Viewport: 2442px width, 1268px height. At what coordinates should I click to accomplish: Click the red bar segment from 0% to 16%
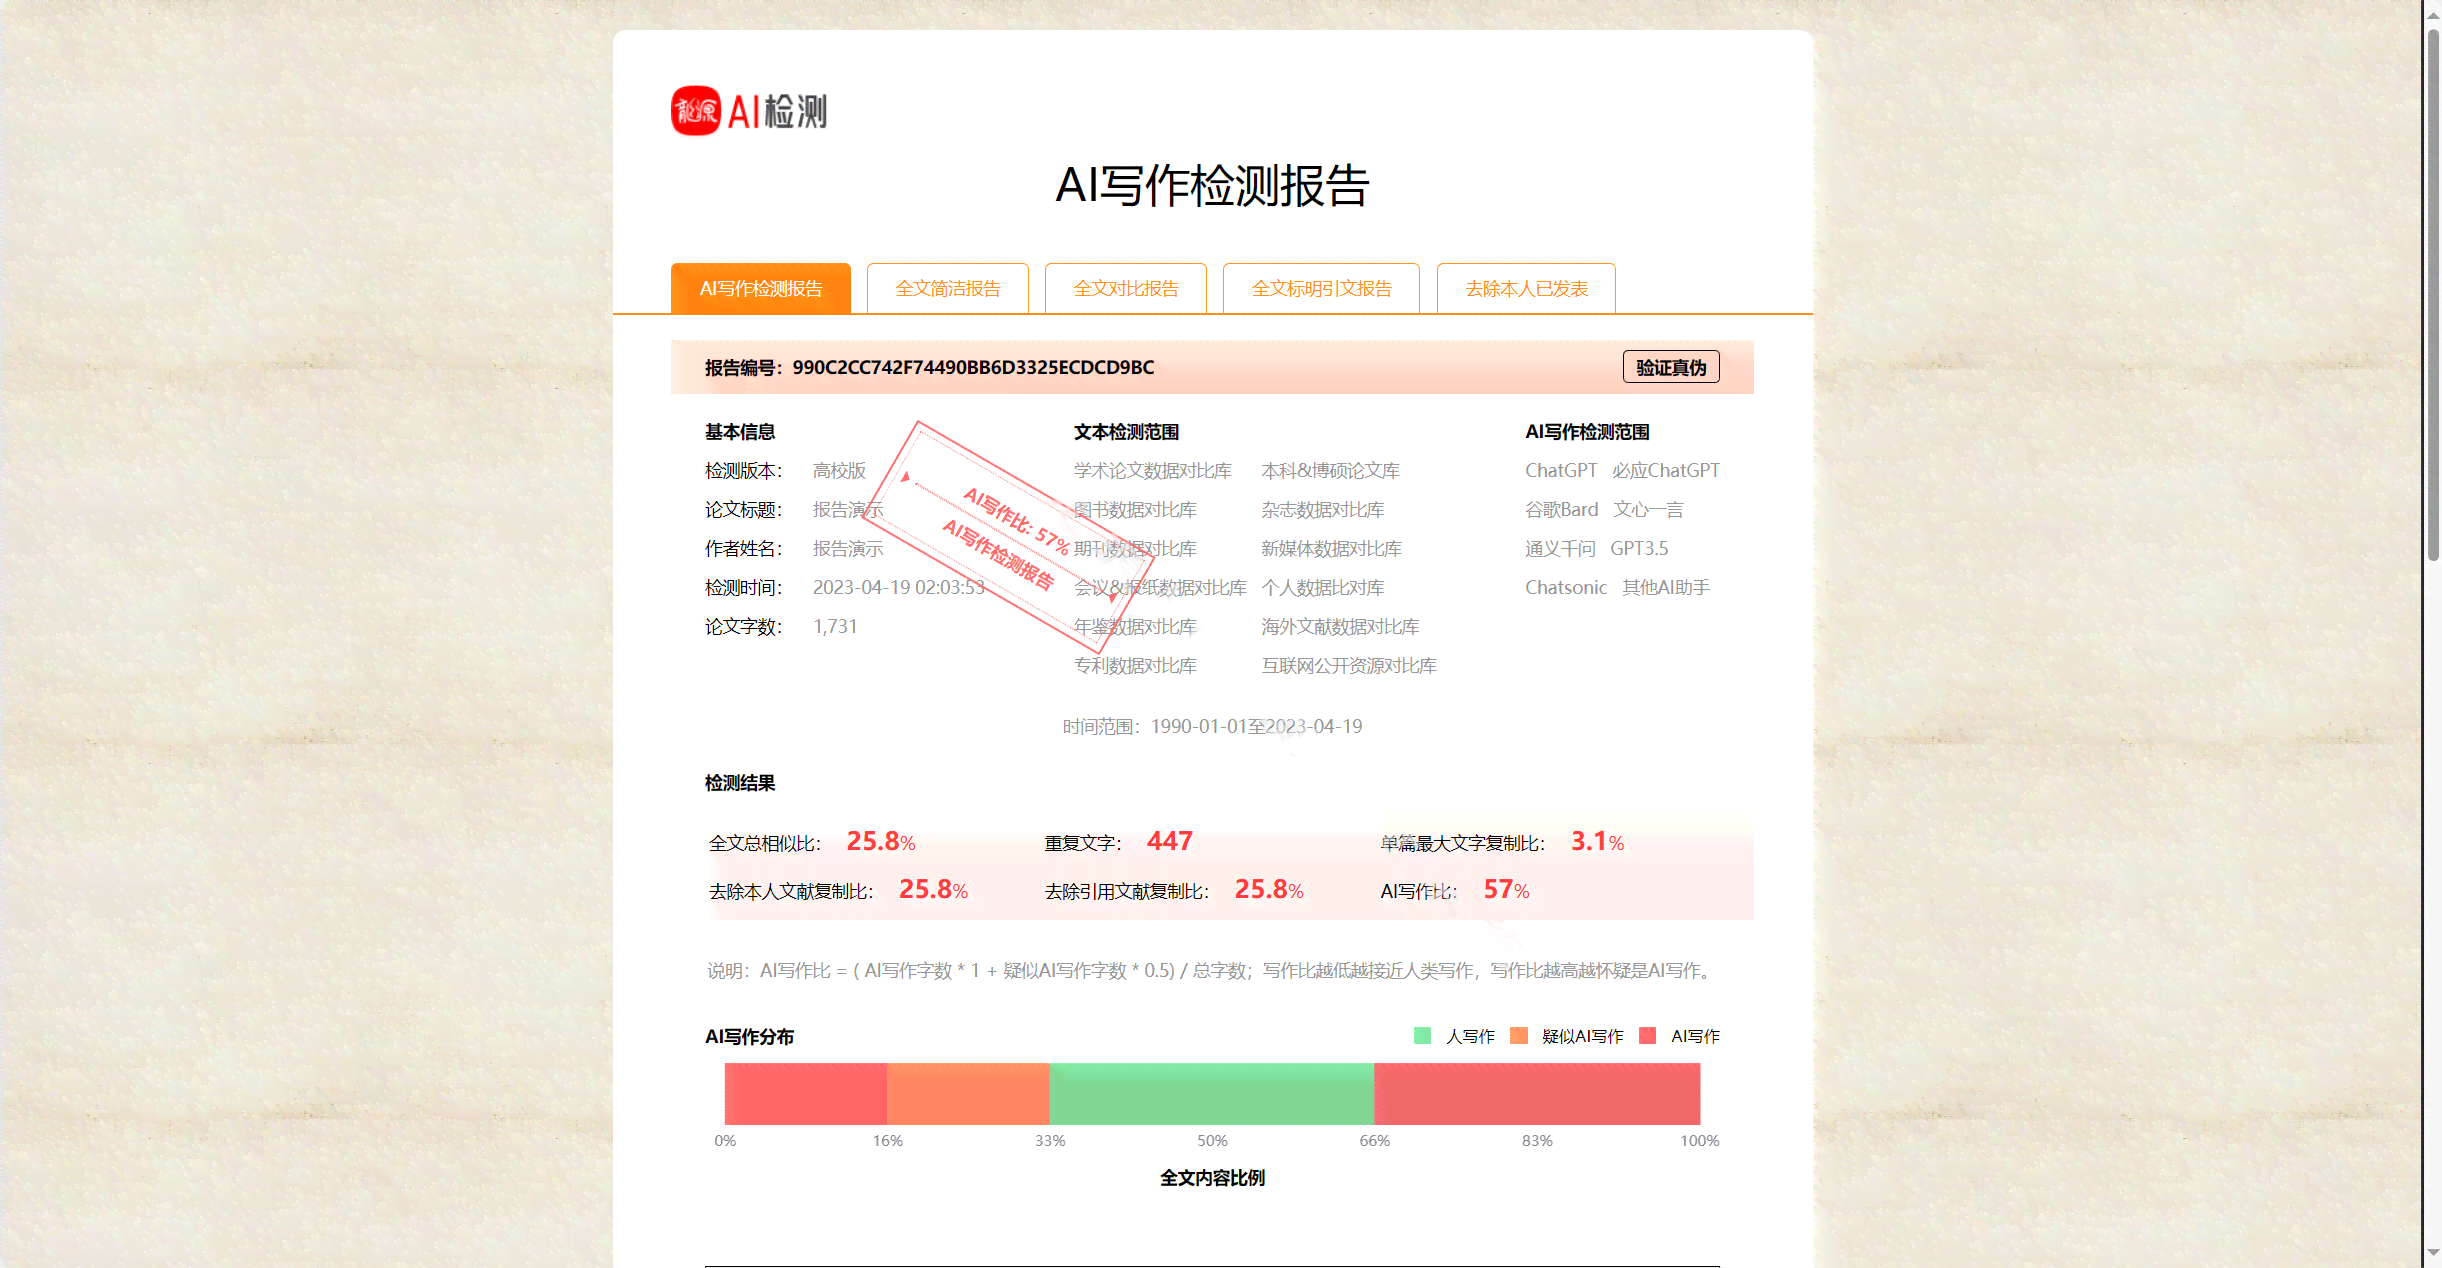tap(806, 1094)
